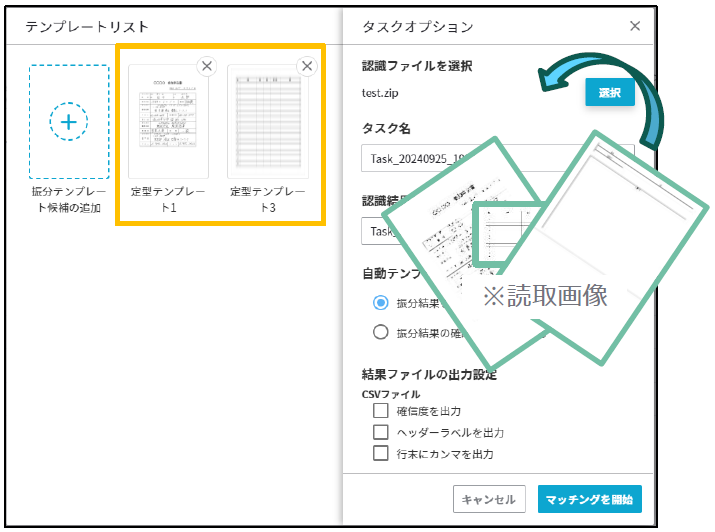Screen dimensions: 715x532
Task: Choose the 振分結果の確認 radio option
Action: [x=380, y=333]
